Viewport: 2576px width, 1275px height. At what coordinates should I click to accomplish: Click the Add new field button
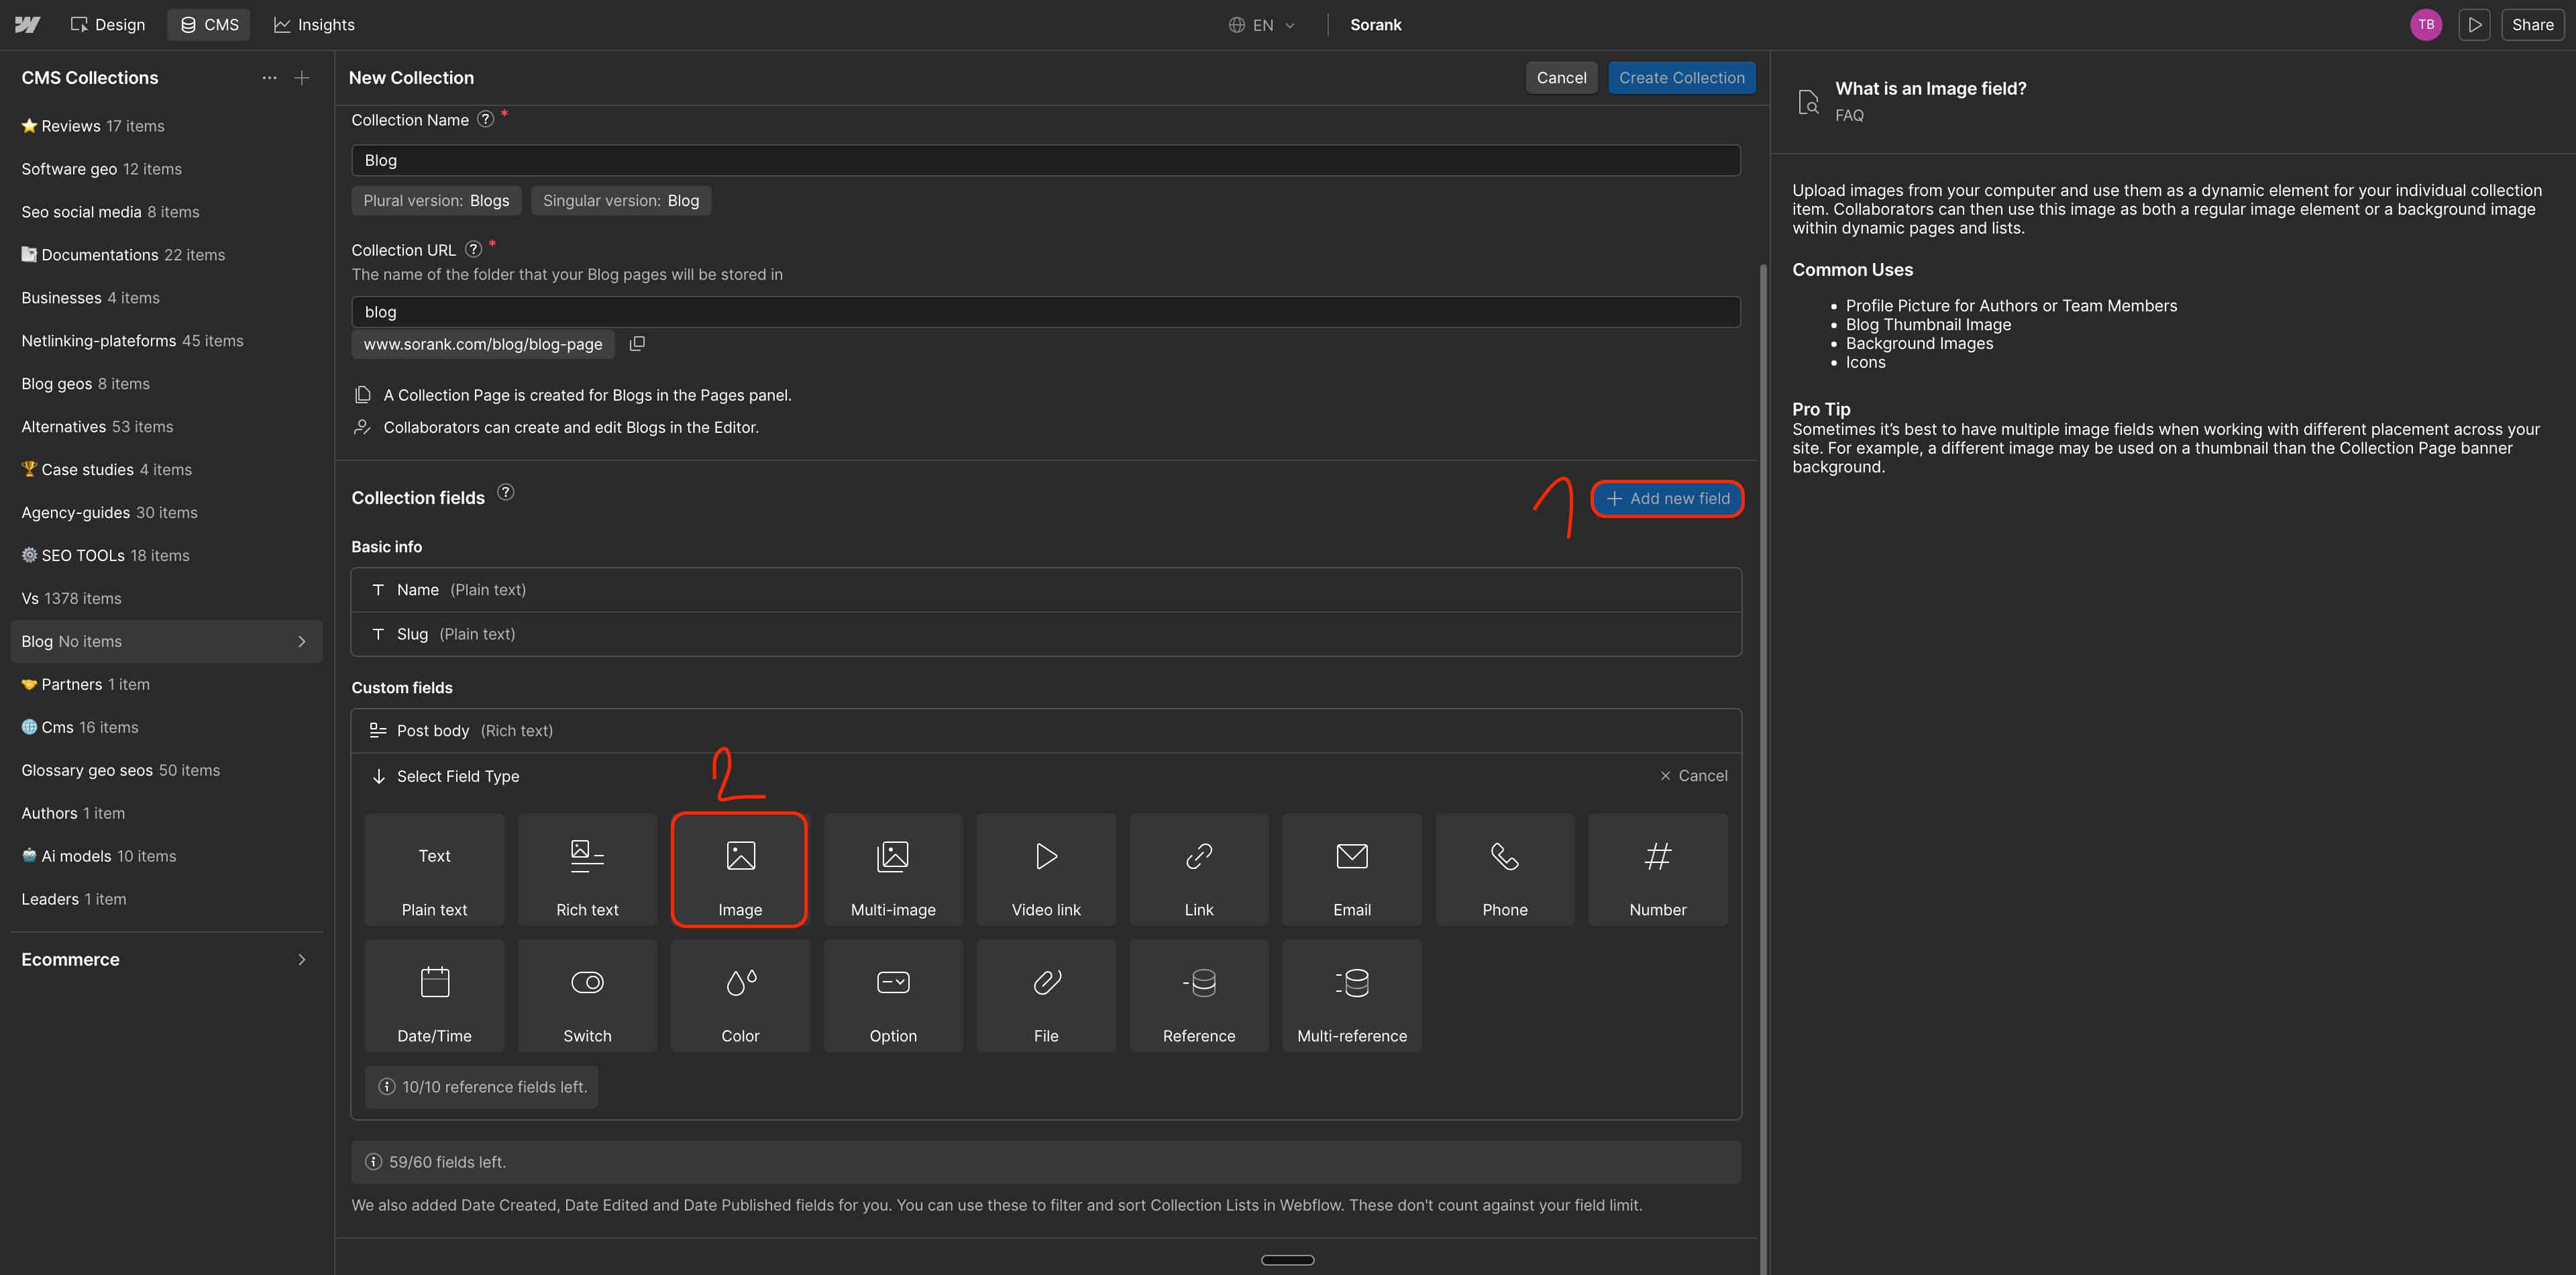(1667, 498)
